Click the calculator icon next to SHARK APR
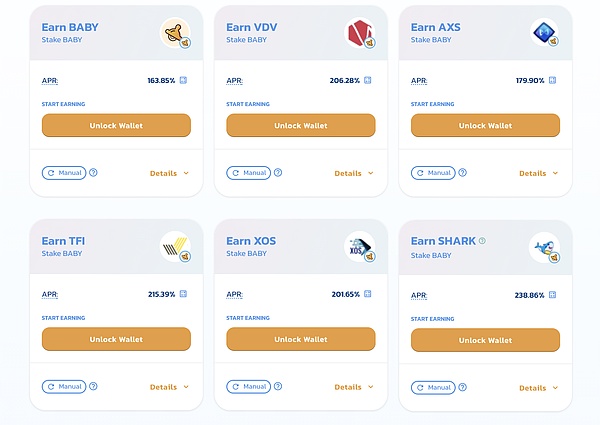Viewport: 600px width, 425px height. click(x=553, y=295)
